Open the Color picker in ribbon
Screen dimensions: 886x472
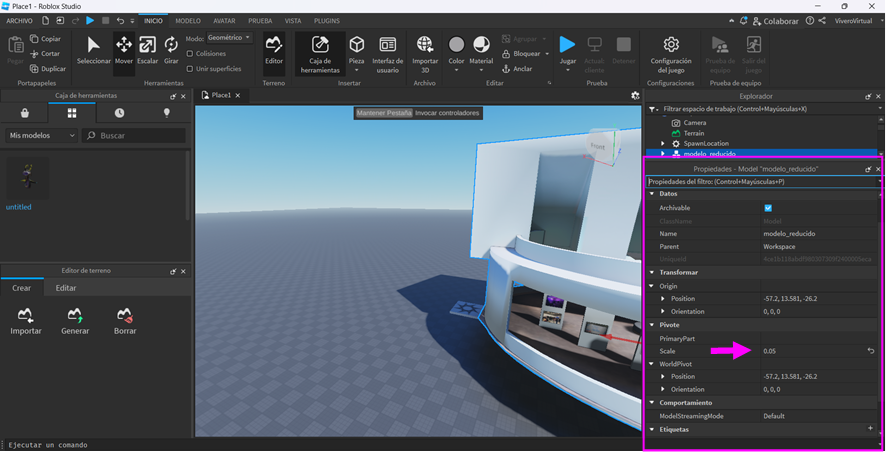click(x=456, y=50)
